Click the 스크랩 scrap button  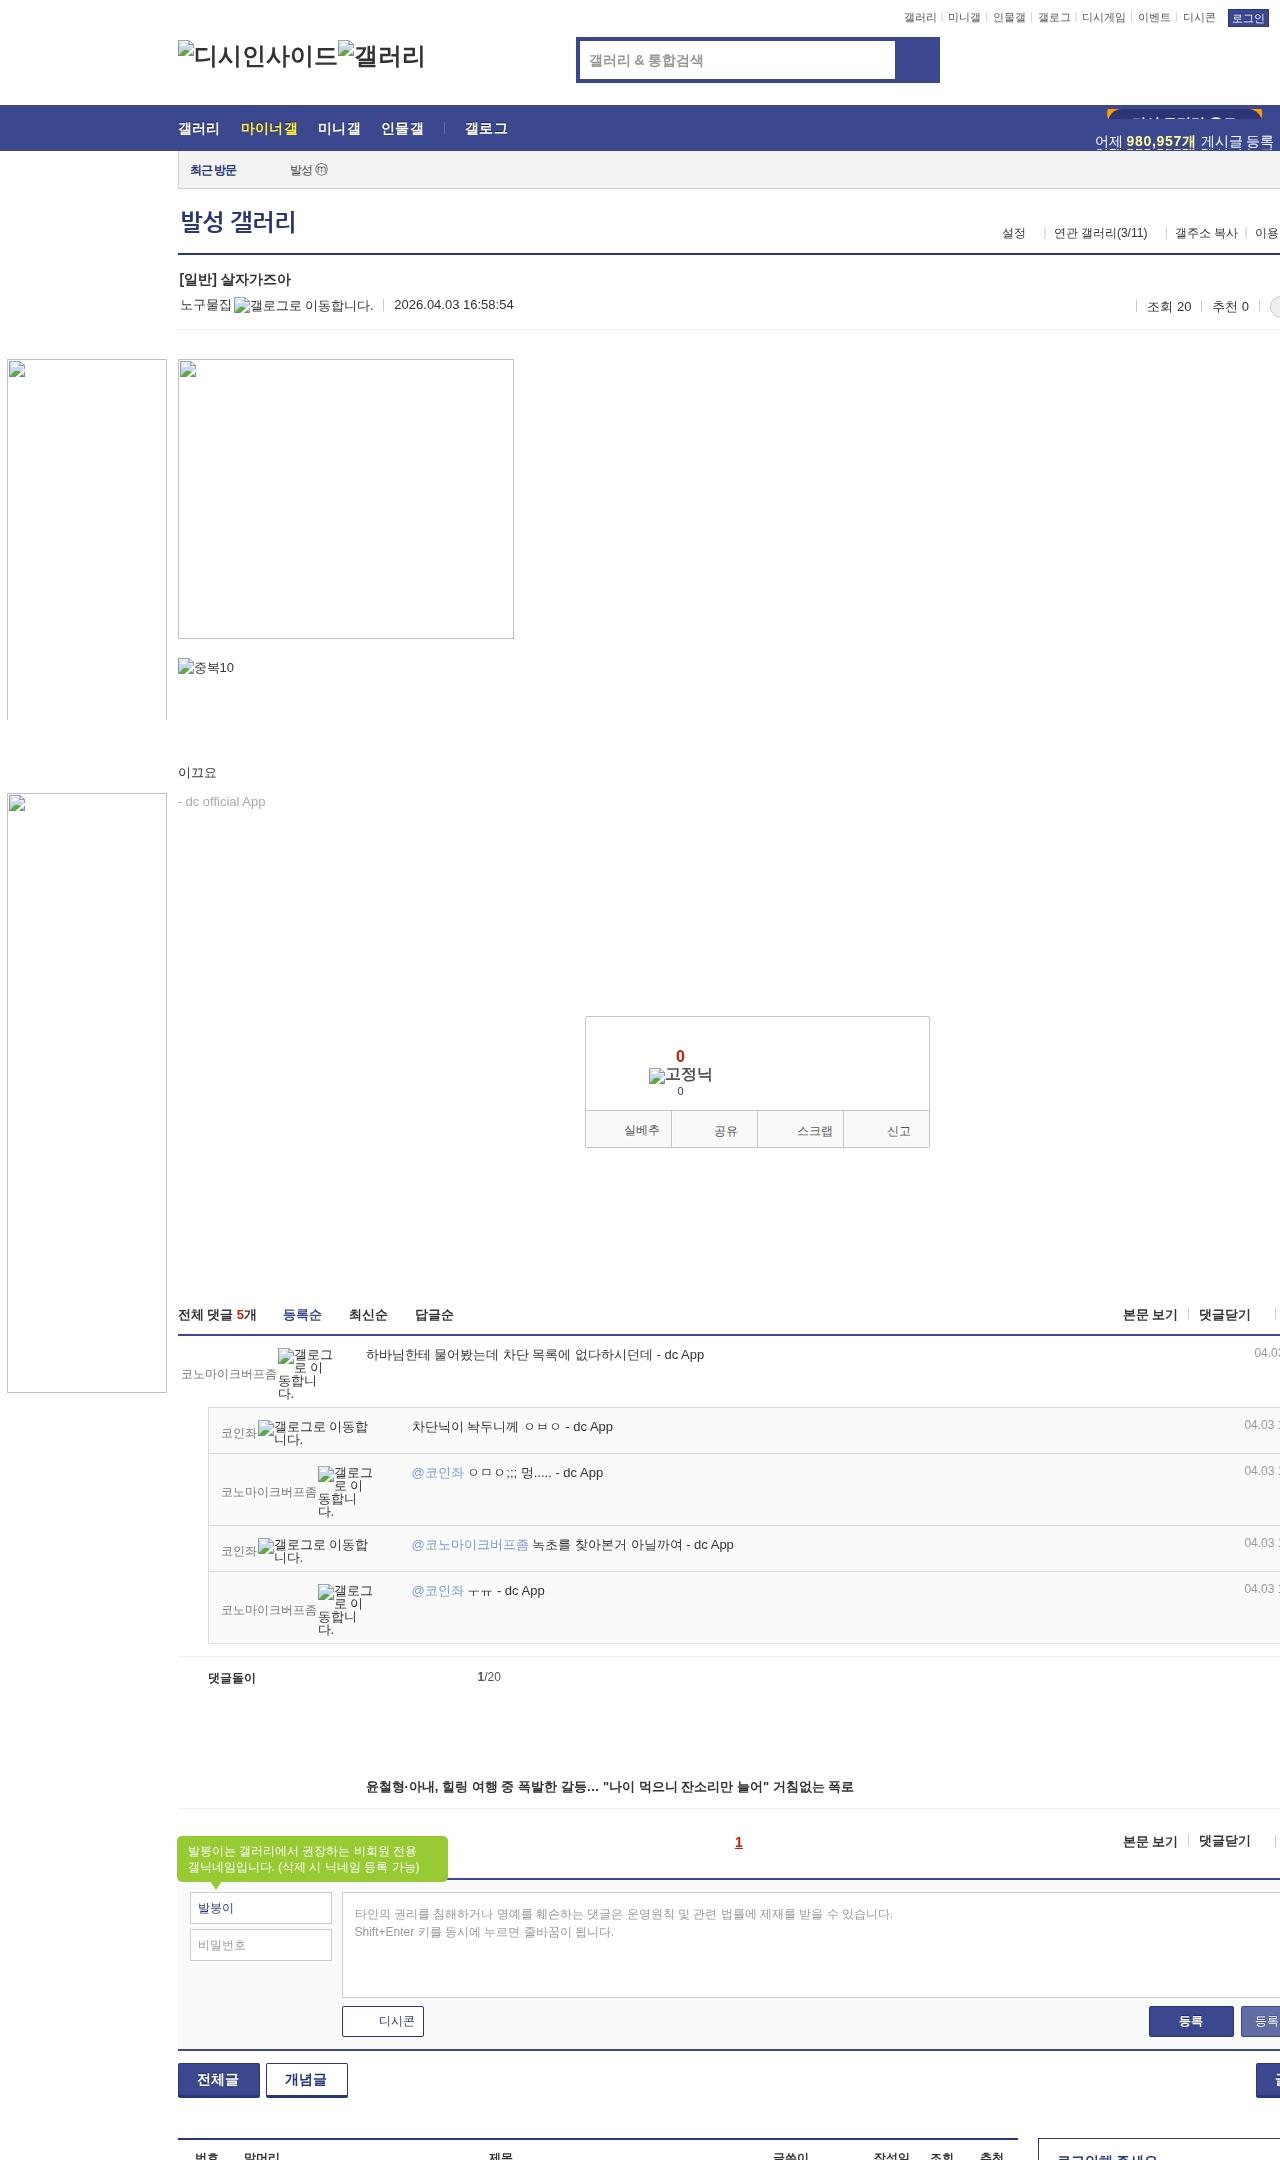[801, 1130]
